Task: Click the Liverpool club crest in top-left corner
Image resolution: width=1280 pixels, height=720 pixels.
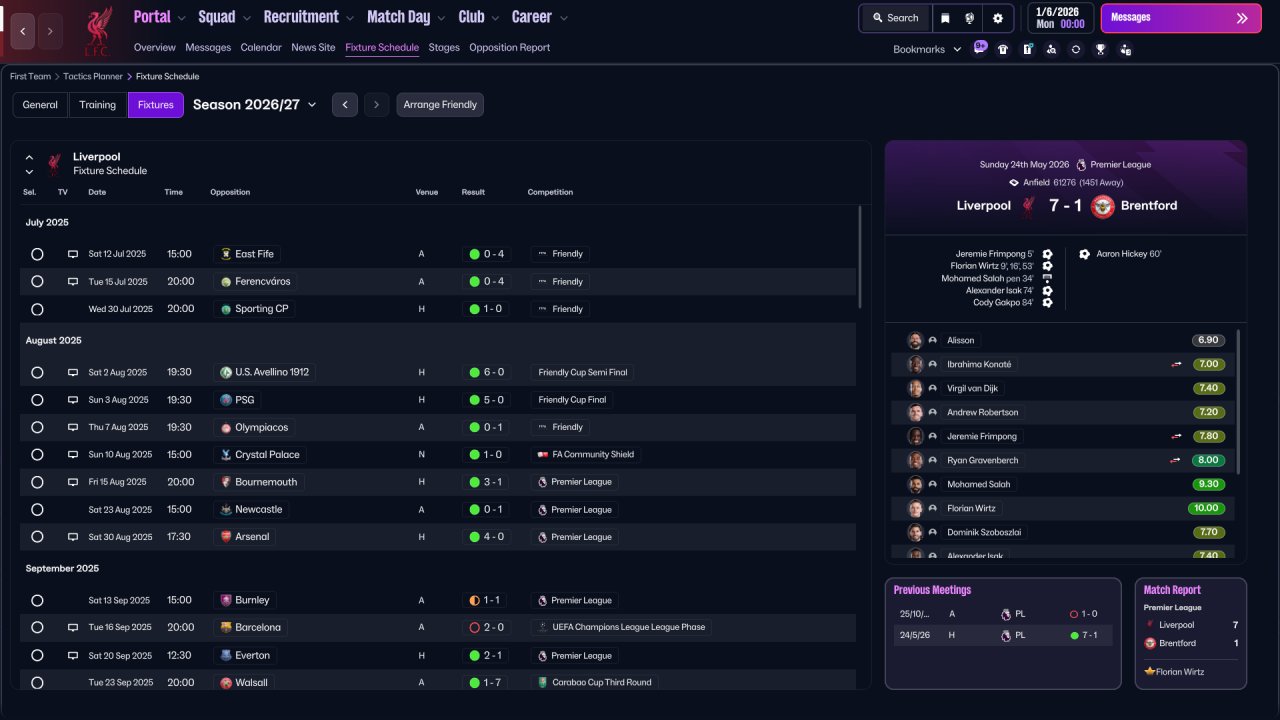Action: pyautogui.click(x=97, y=30)
